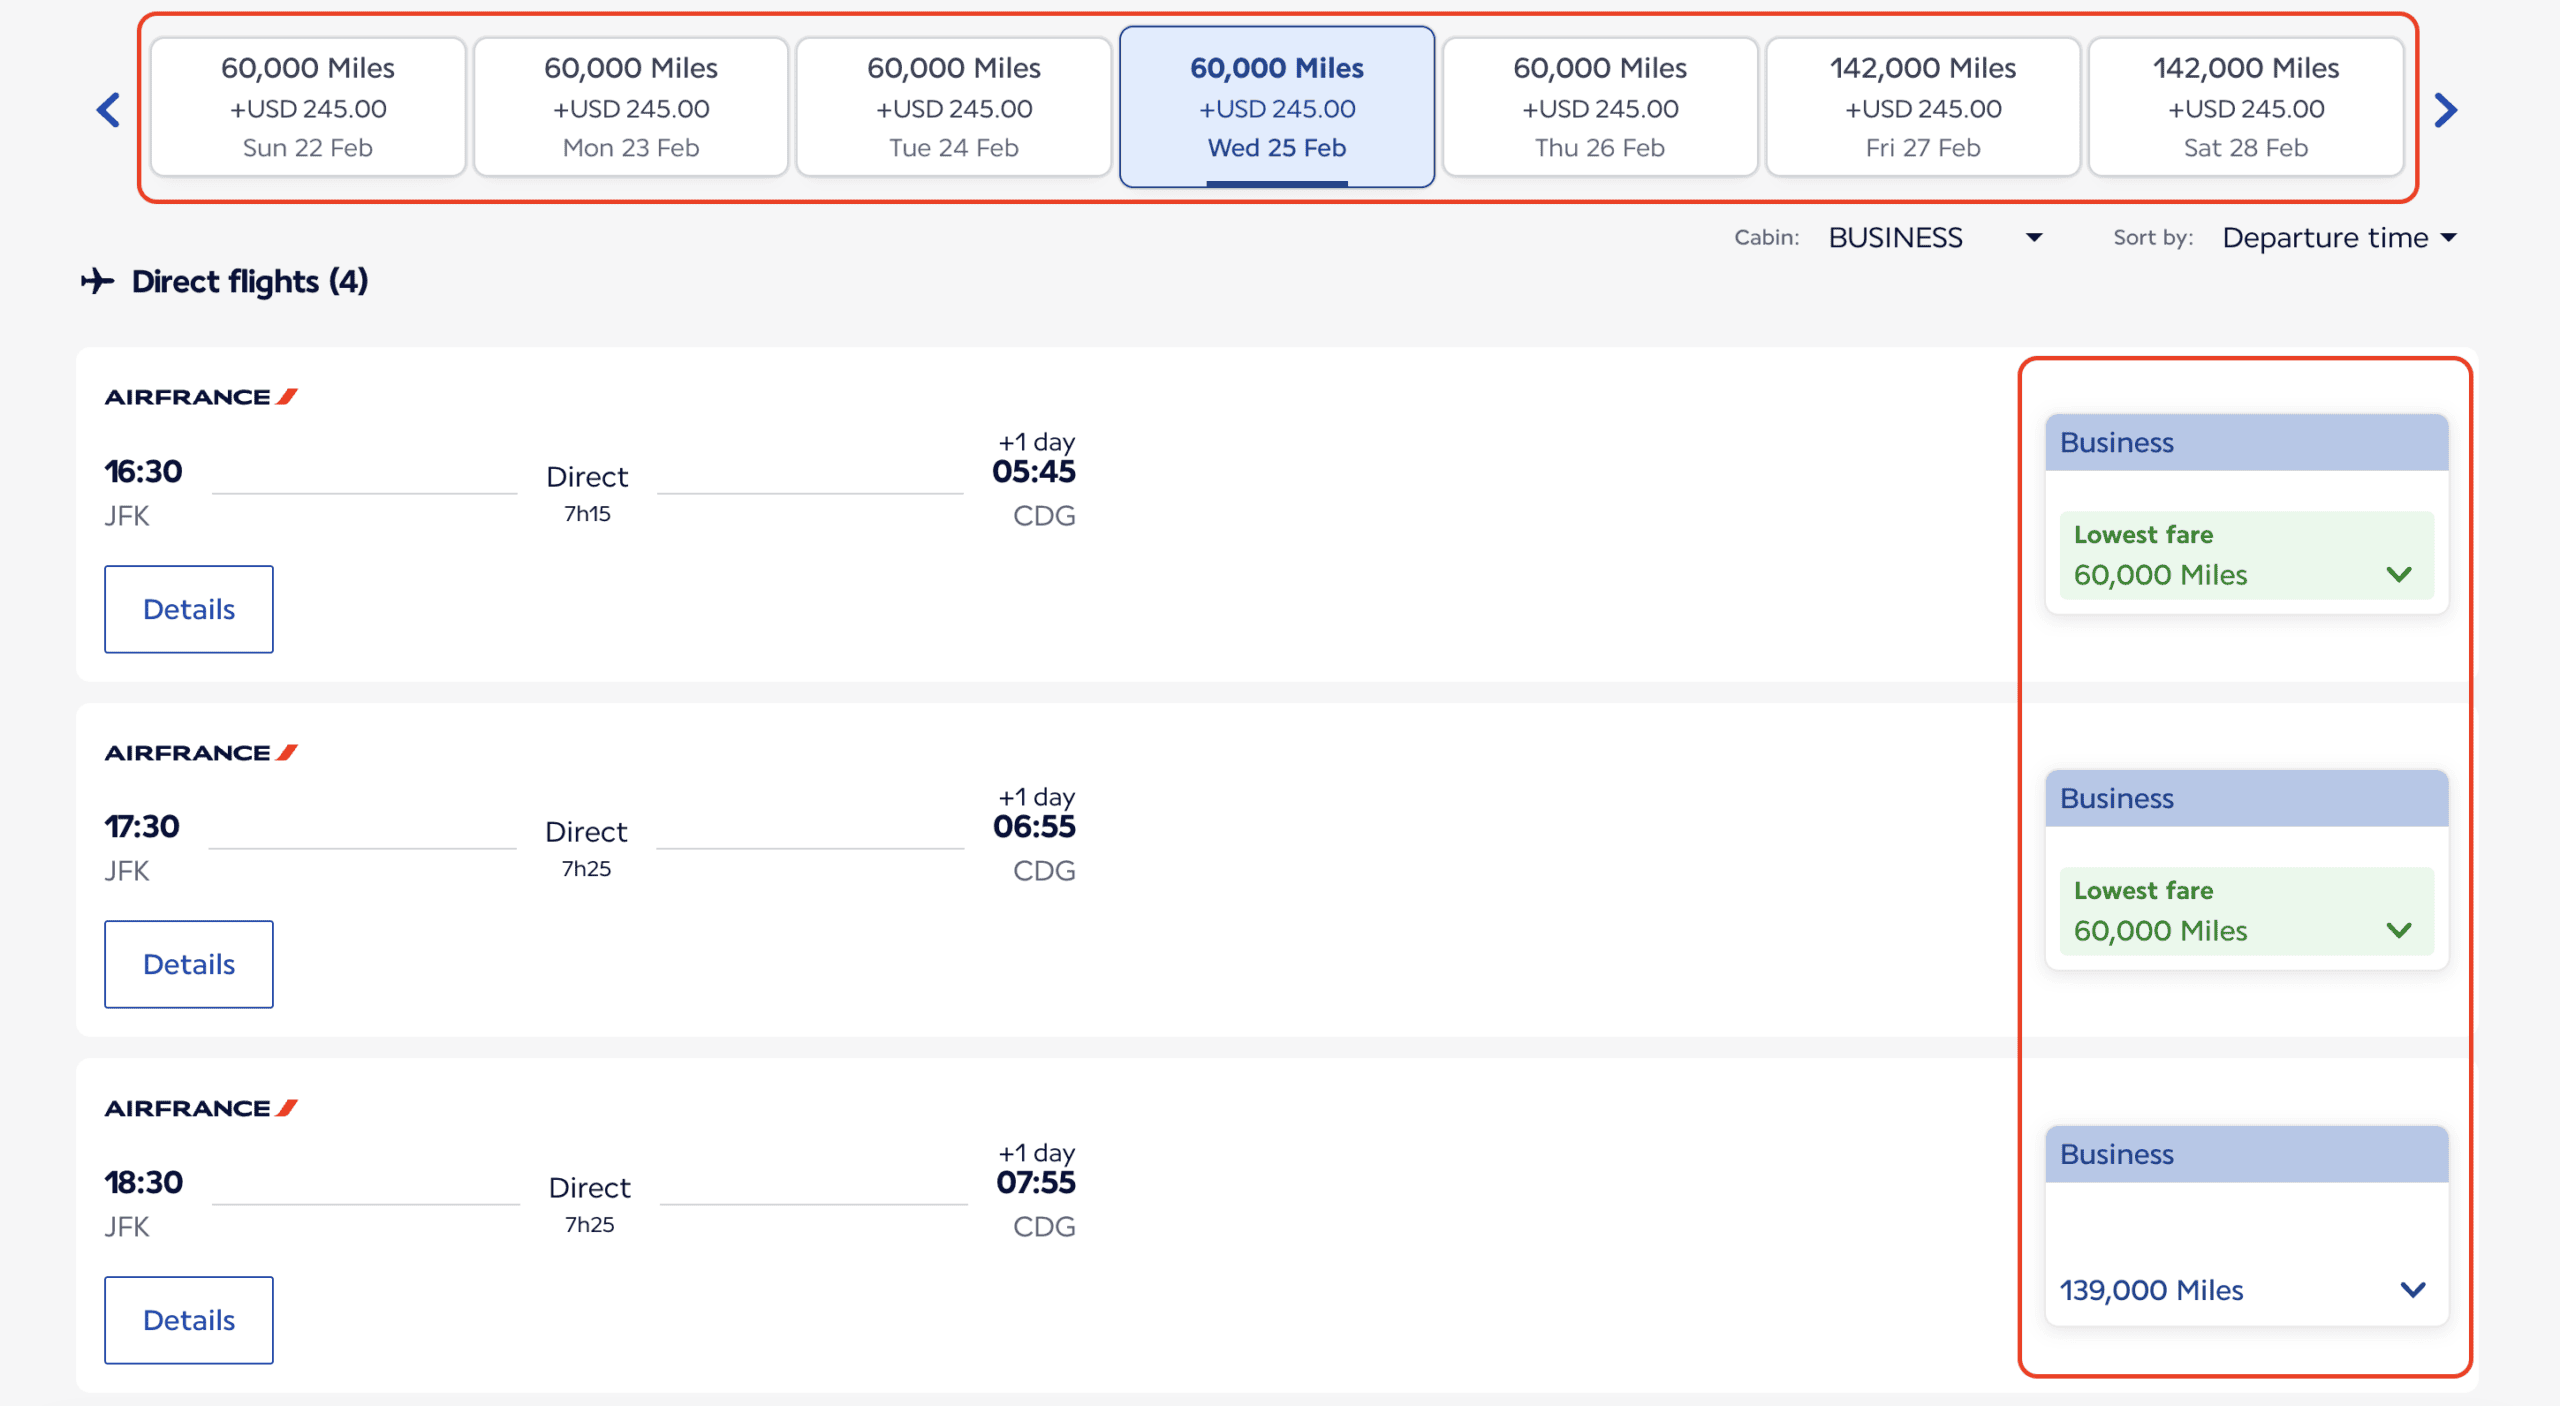
Task: Expand the 139,000 Miles fare on the 18:30 flight
Action: click(2413, 1290)
